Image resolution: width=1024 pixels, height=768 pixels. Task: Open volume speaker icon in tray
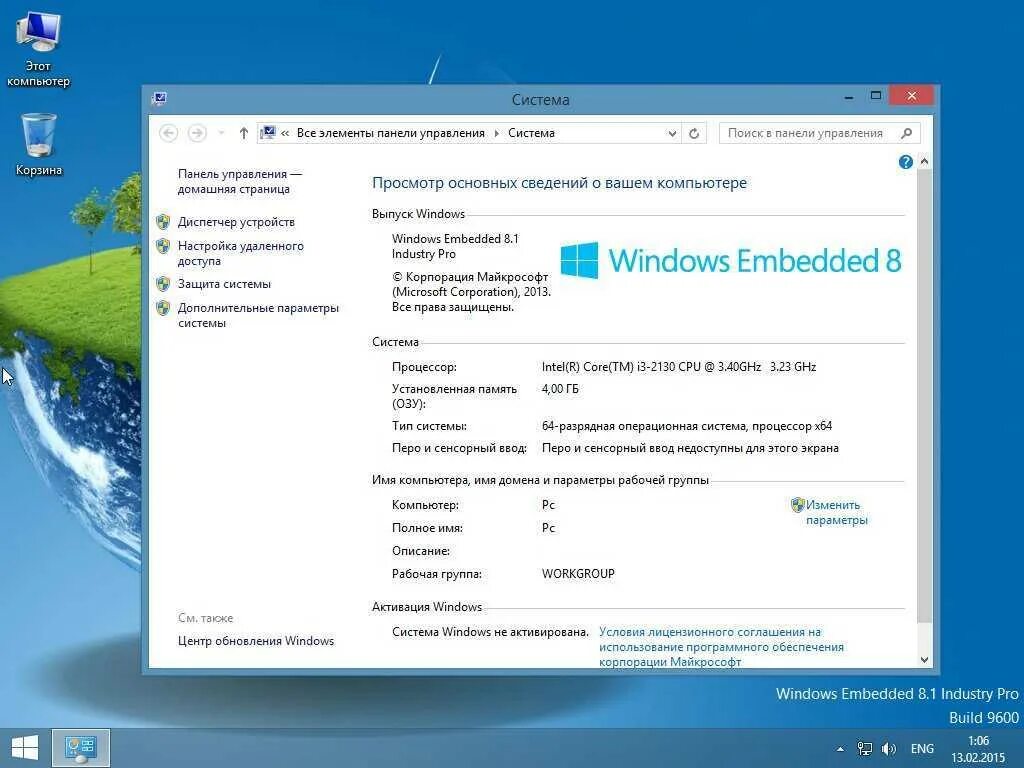tap(888, 748)
